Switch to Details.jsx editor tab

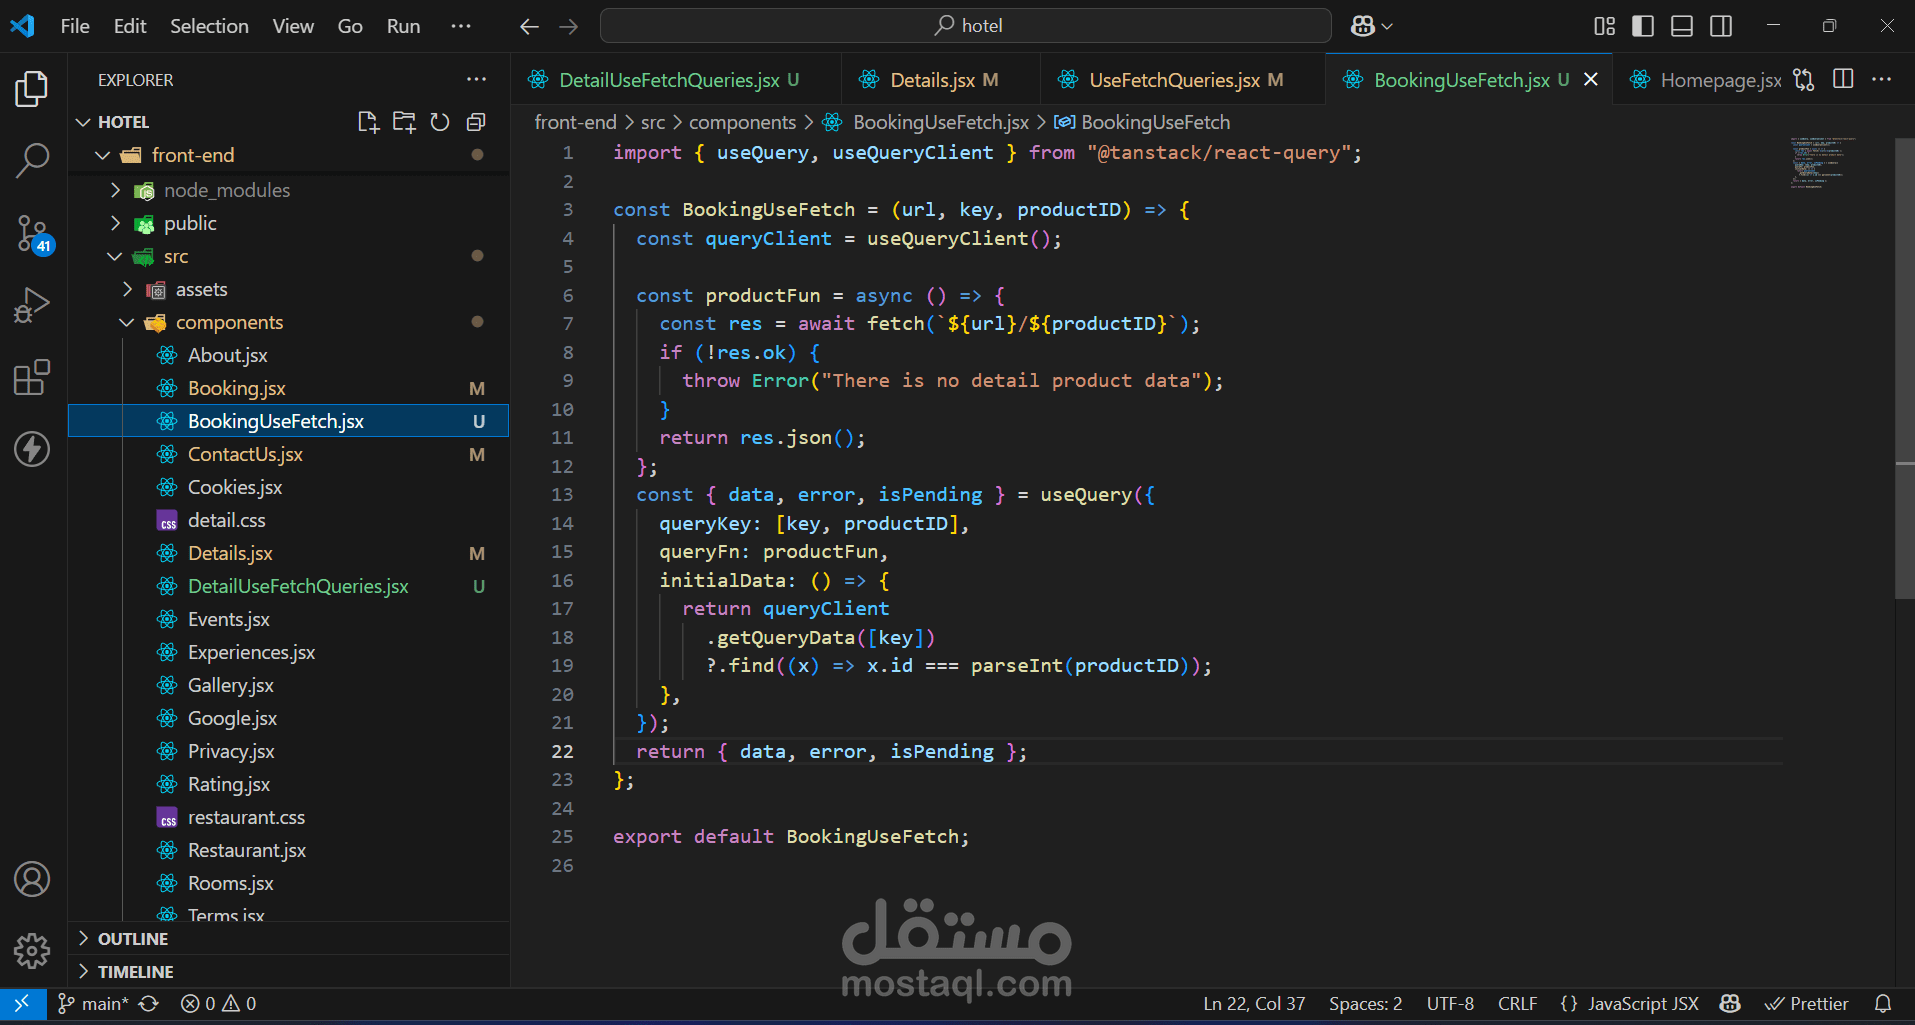click(940, 79)
